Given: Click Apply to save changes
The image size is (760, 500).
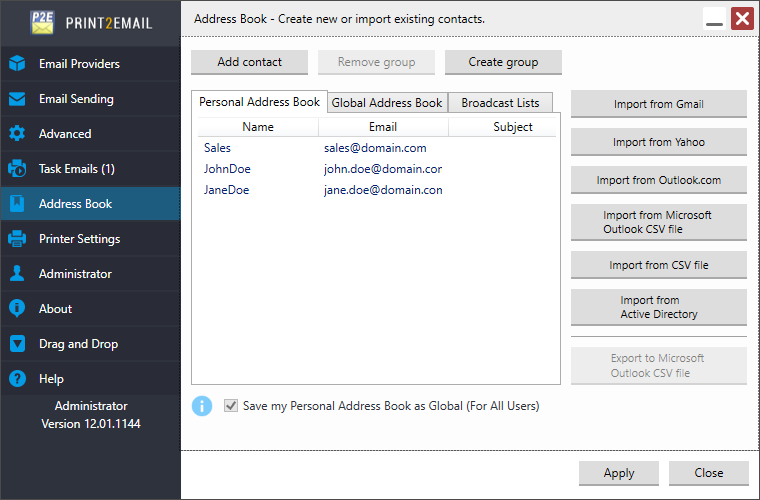Looking at the screenshot, I should 619,473.
